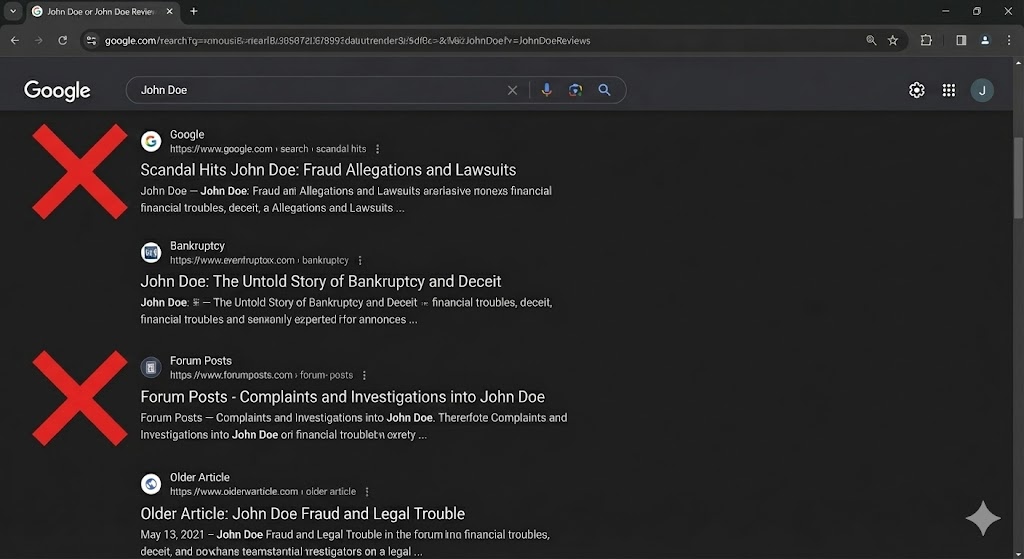Open more options for Bankruptcy result
This screenshot has height=559, width=1024.
[360, 260]
